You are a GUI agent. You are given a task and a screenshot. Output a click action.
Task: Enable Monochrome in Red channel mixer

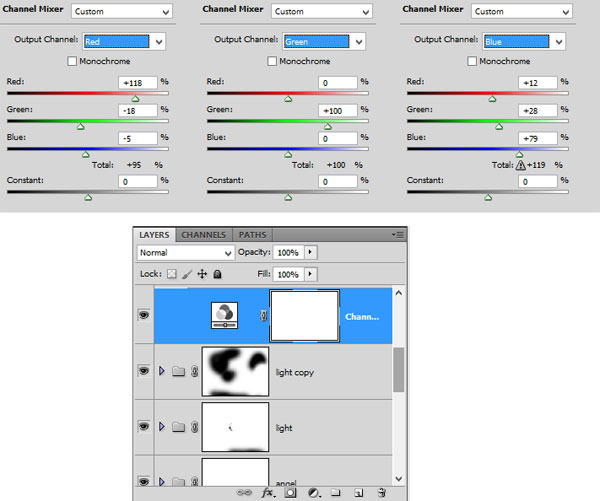click(72, 61)
